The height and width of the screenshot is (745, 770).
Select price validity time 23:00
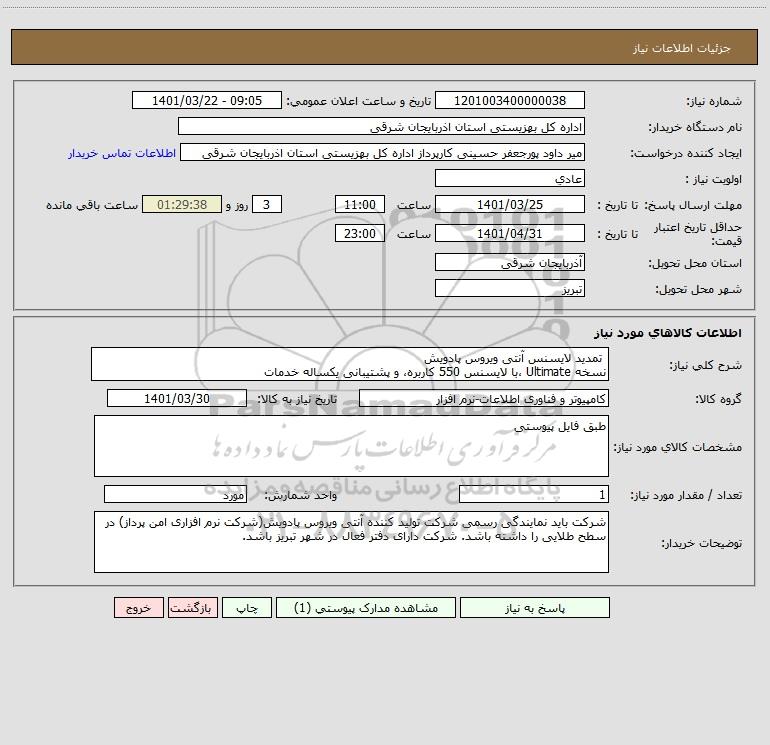pos(359,233)
